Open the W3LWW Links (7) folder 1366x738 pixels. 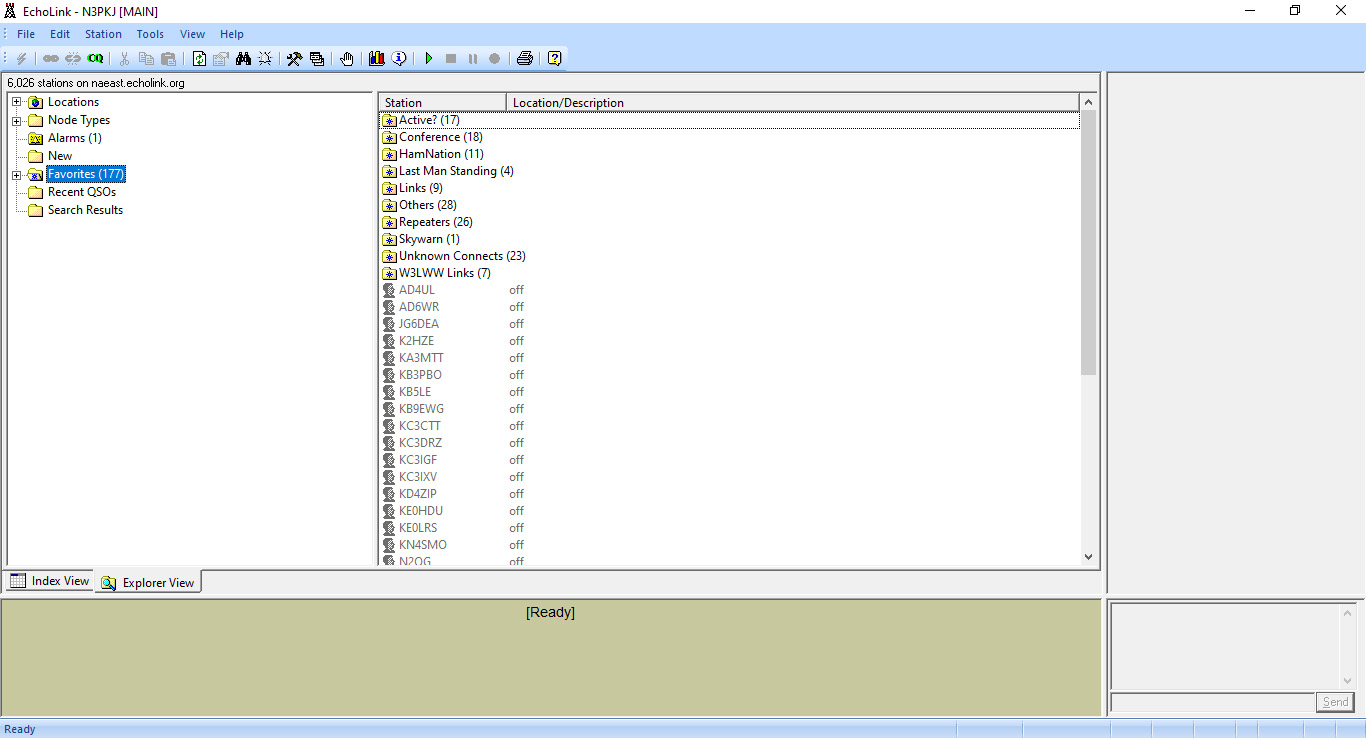point(444,273)
